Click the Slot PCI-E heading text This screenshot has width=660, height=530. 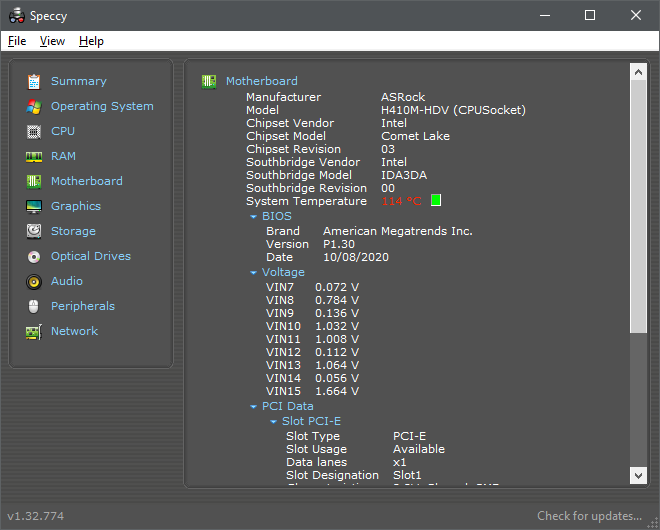tap(311, 421)
